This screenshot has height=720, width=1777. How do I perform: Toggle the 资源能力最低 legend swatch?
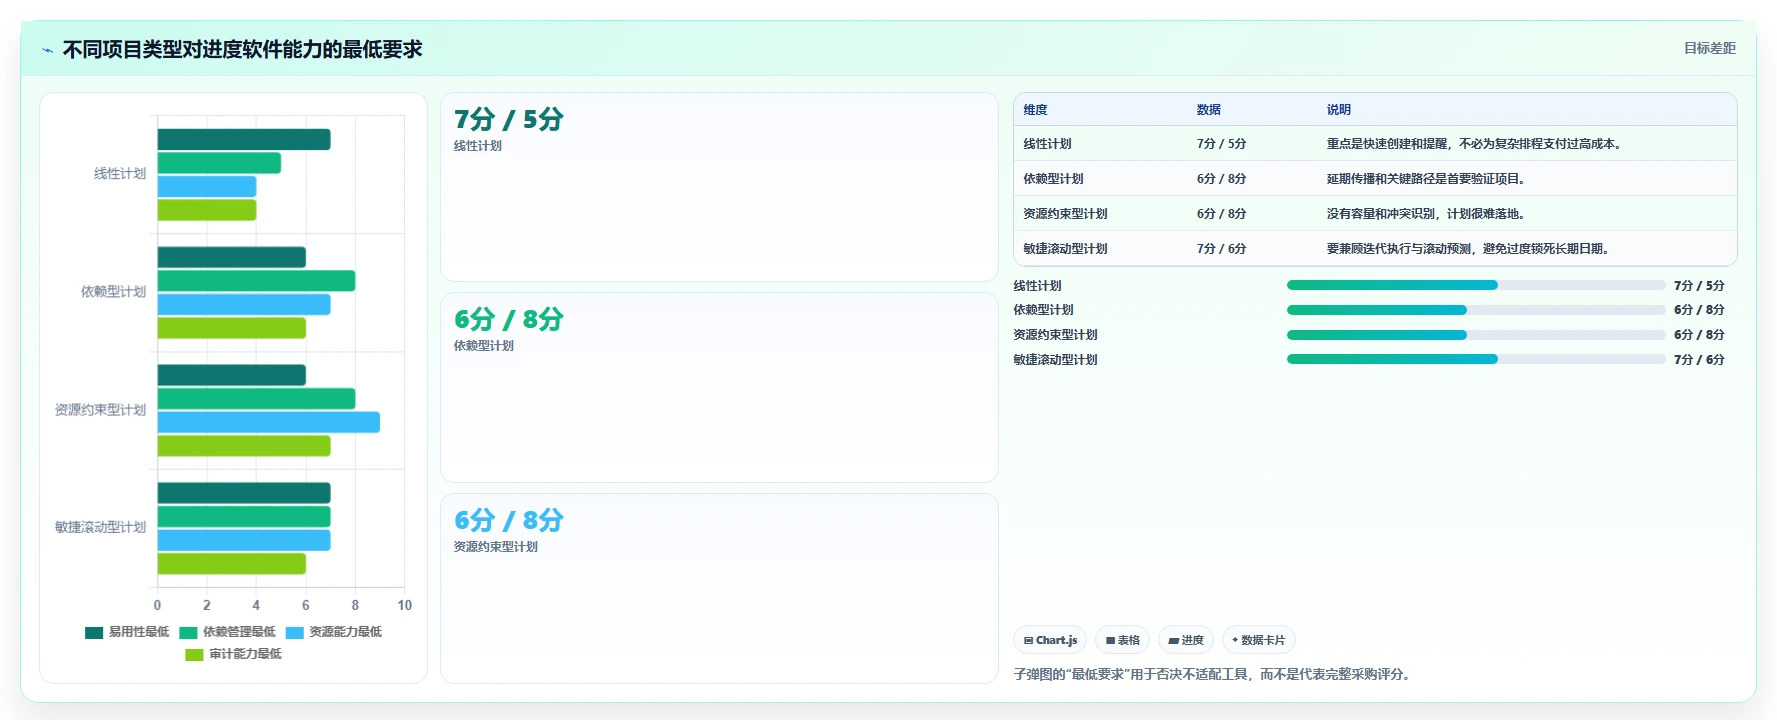(294, 632)
